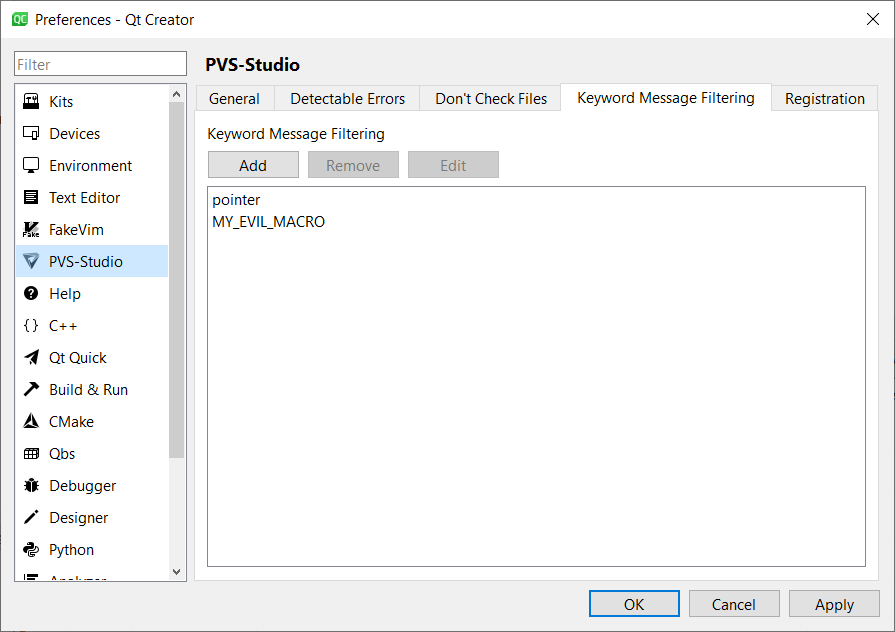Apply the current settings

coord(834,603)
